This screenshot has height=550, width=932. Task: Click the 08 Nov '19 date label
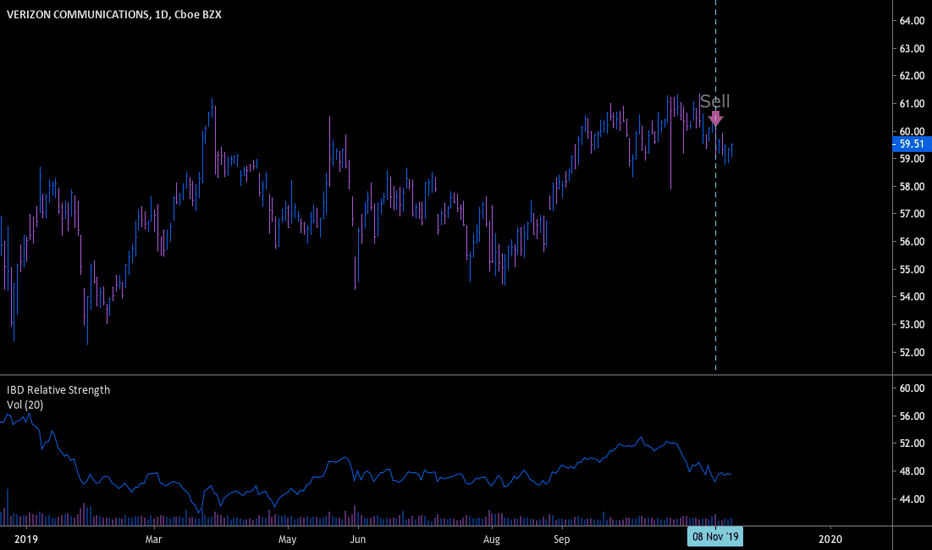[716, 537]
